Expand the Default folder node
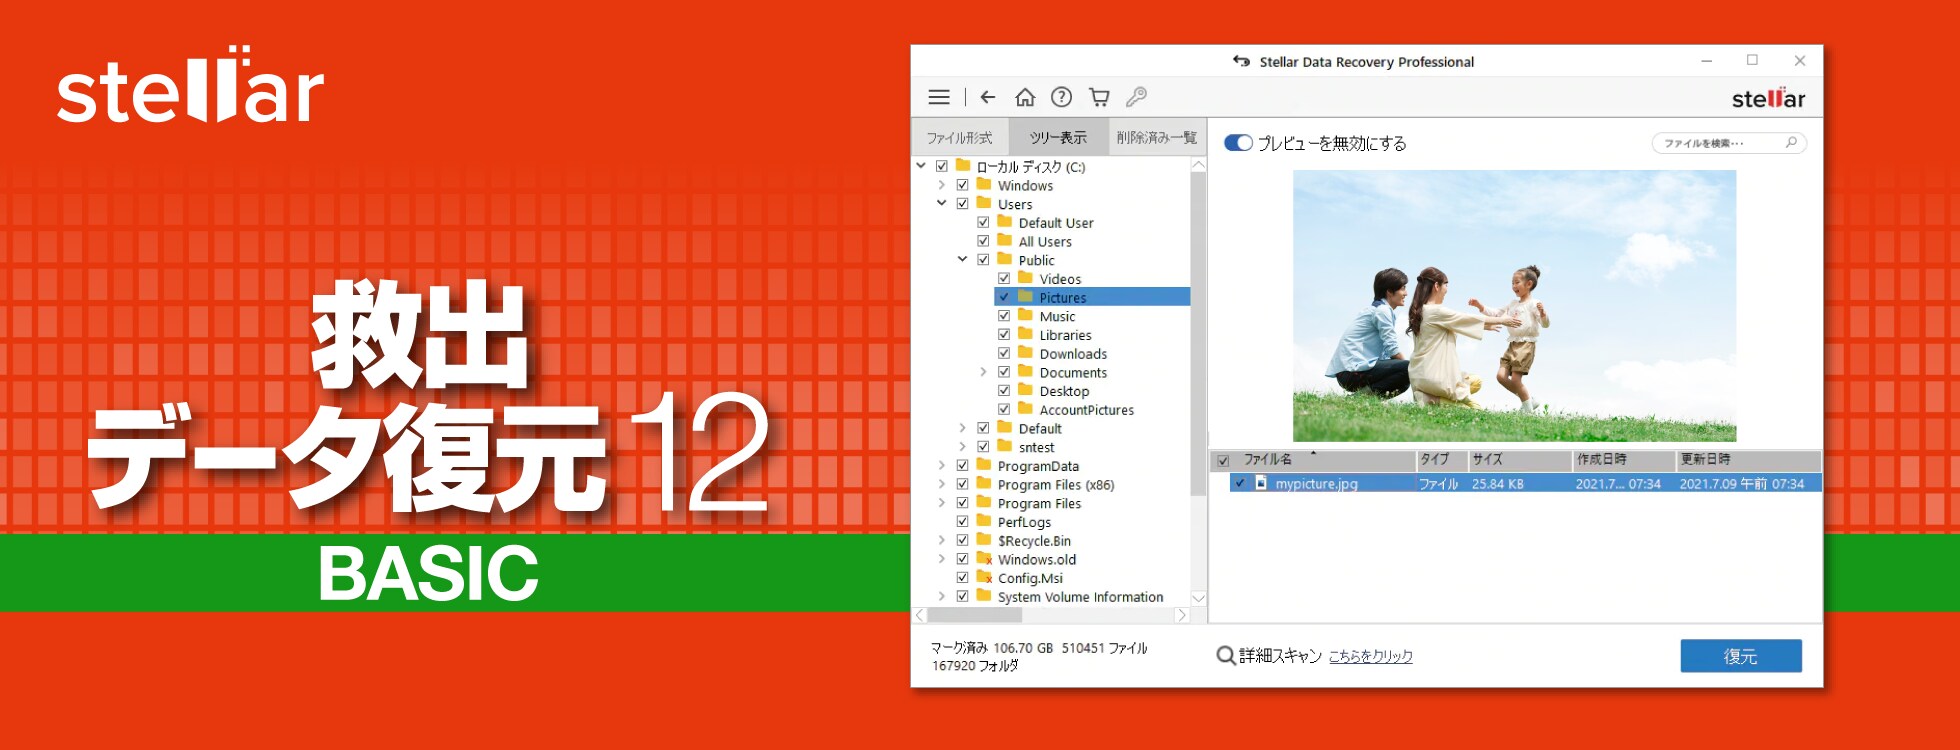Image resolution: width=1960 pixels, height=750 pixels. pyautogui.click(x=963, y=428)
